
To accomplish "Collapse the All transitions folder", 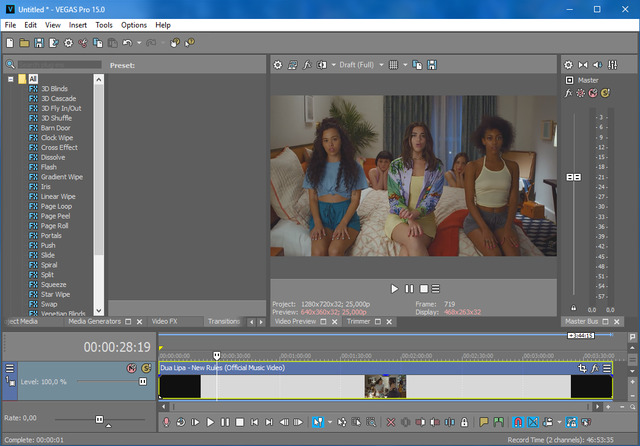I will 11,78.
